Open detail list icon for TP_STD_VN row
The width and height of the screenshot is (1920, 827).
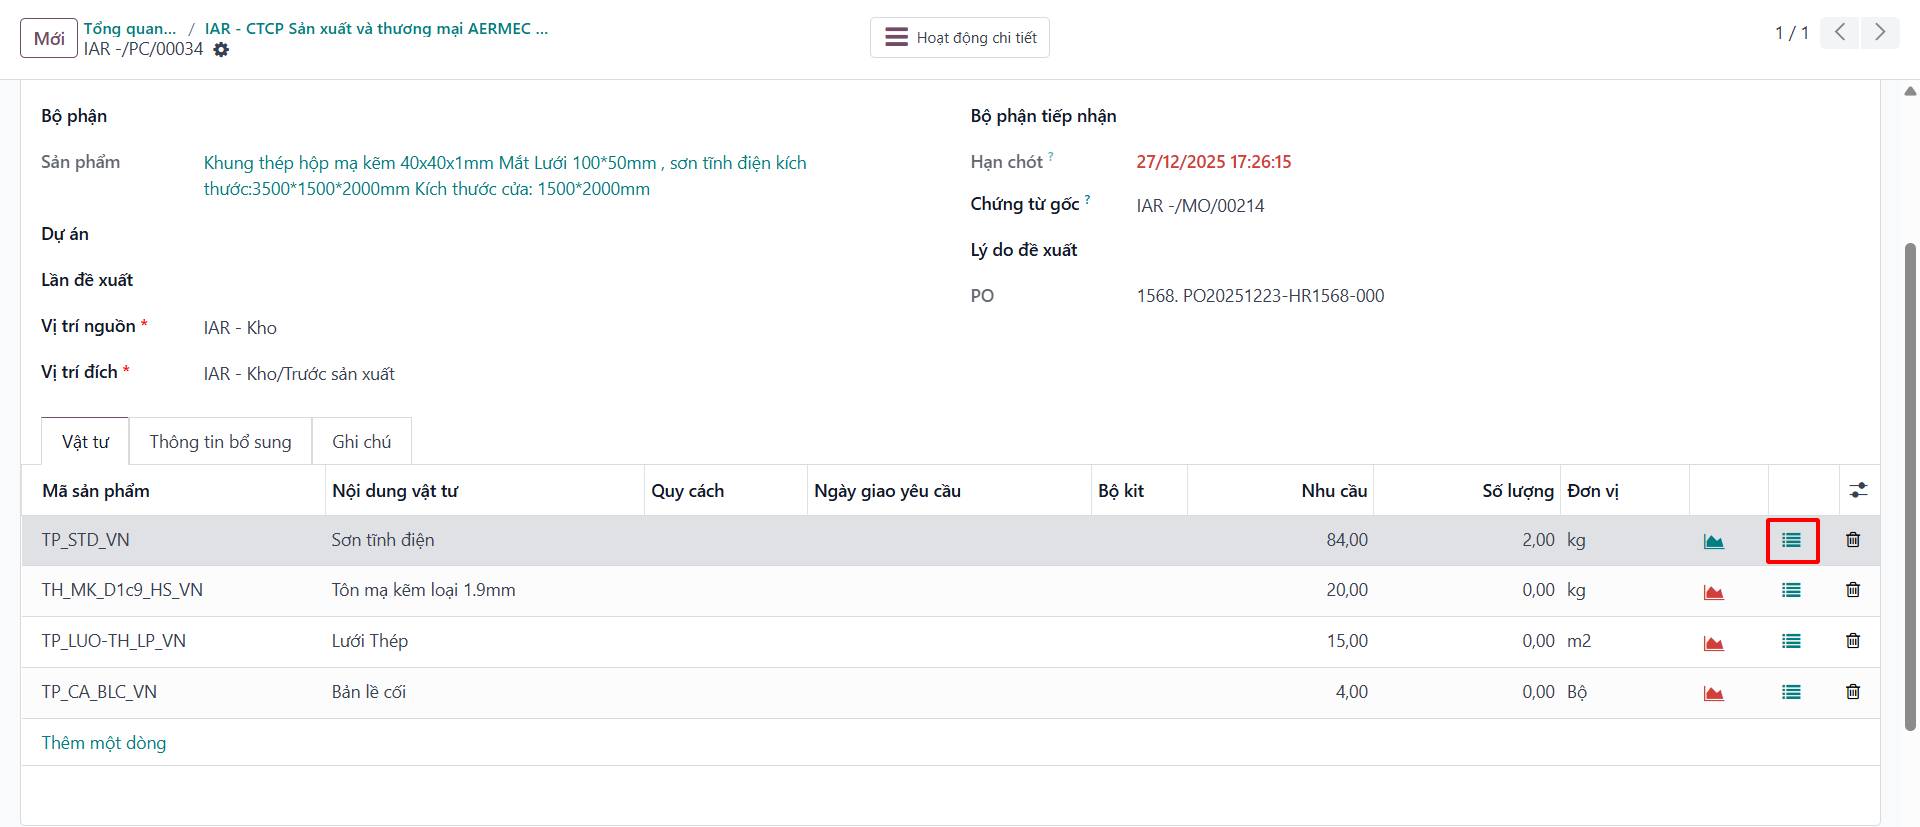point(1791,540)
